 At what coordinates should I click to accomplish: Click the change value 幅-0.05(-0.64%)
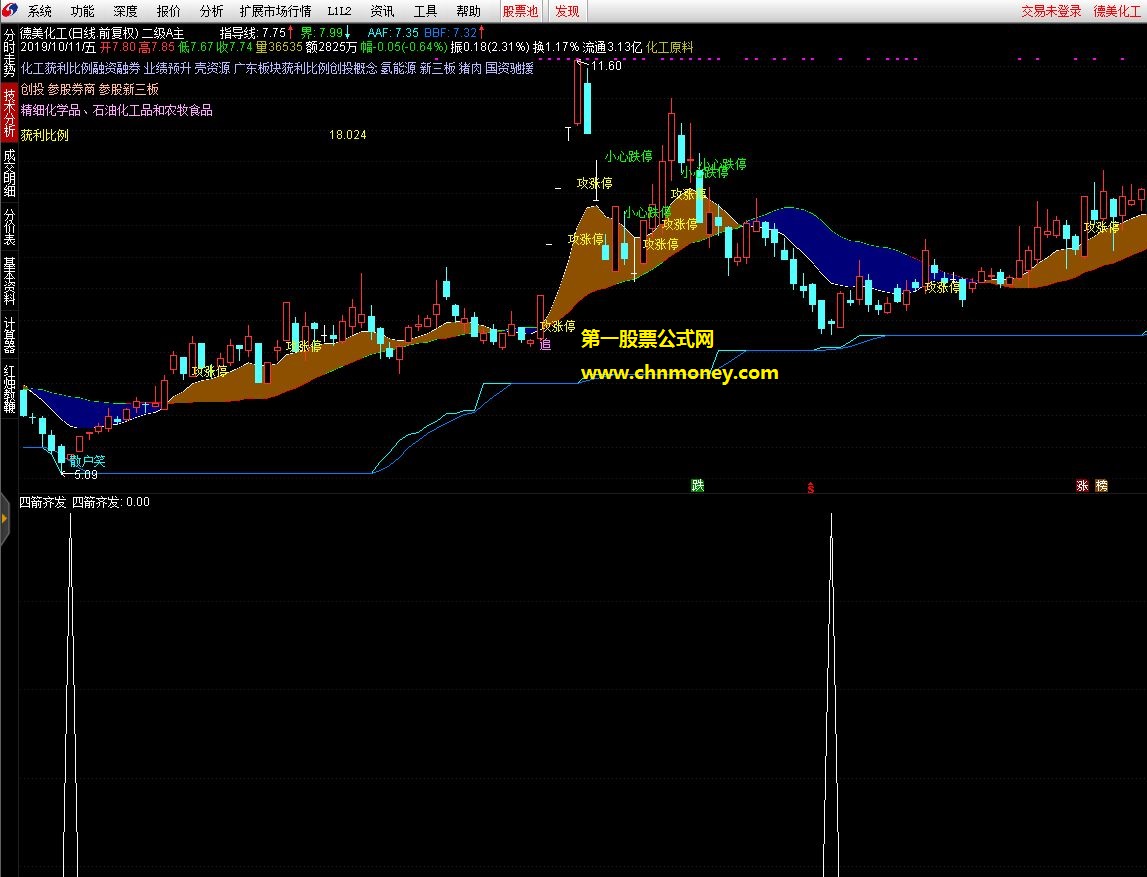pyautogui.click(x=404, y=48)
